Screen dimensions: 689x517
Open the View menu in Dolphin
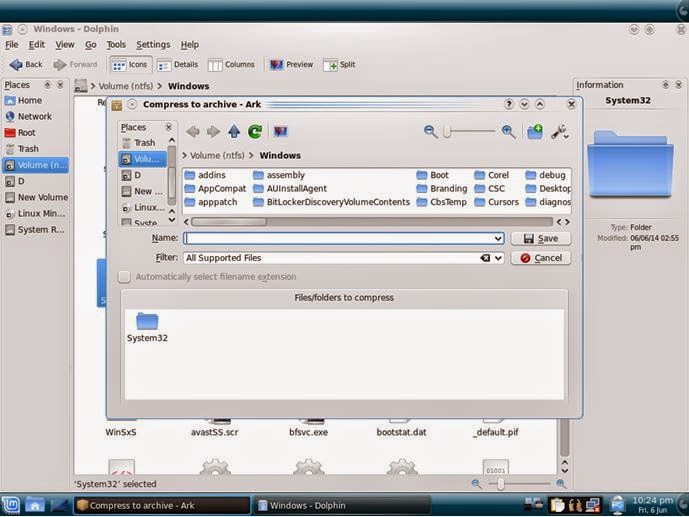tap(65, 45)
